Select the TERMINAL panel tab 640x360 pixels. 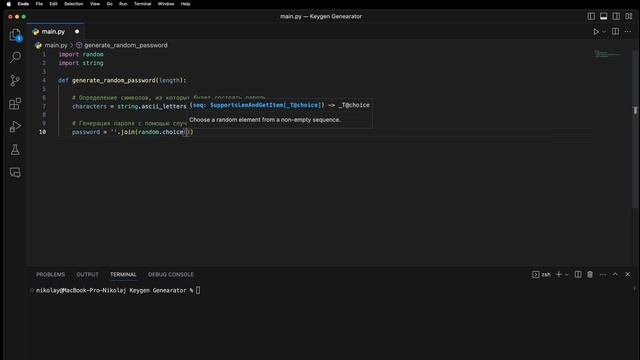coord(123,275)
